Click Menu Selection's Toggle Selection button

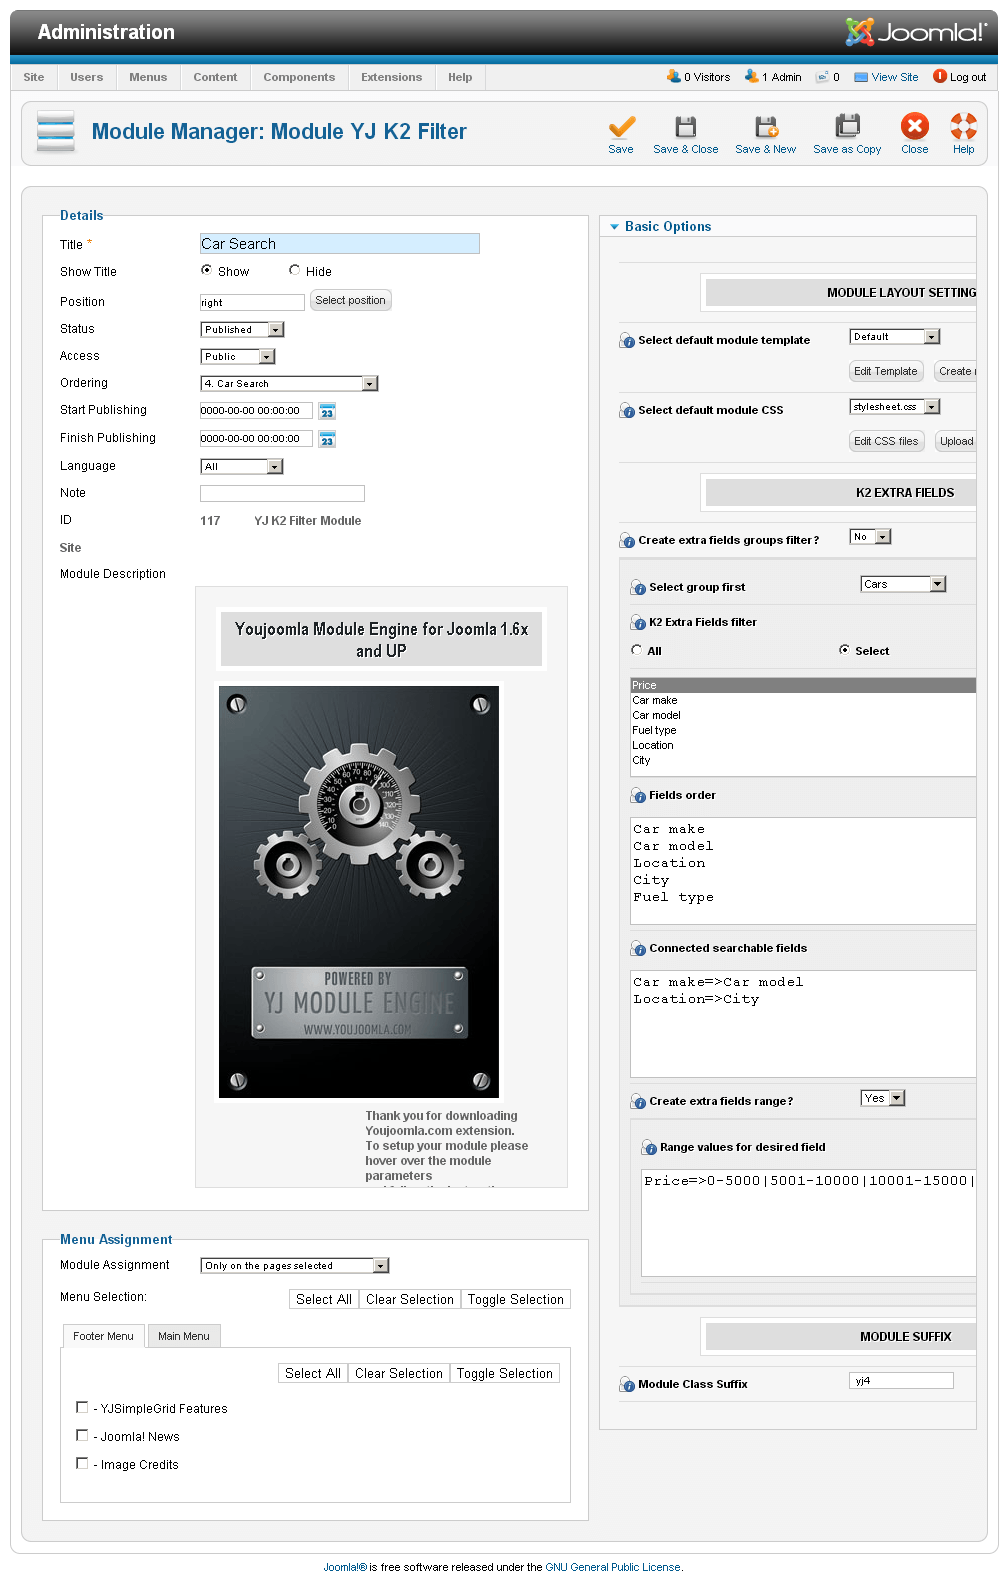tap(516, 1299)
